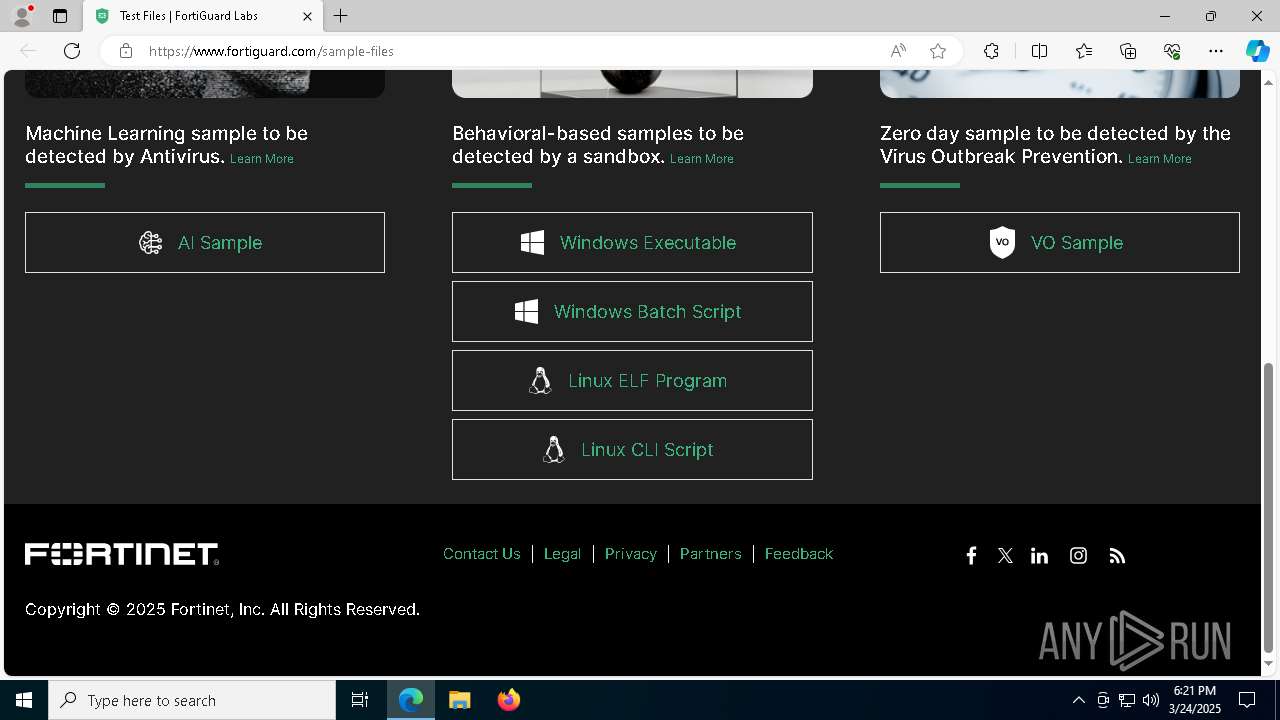Image resolution: width=1280 pixels, height=720 pixels.
Task: Select the Test Files FortiGuard Labs tab
Action: (202, 16)
